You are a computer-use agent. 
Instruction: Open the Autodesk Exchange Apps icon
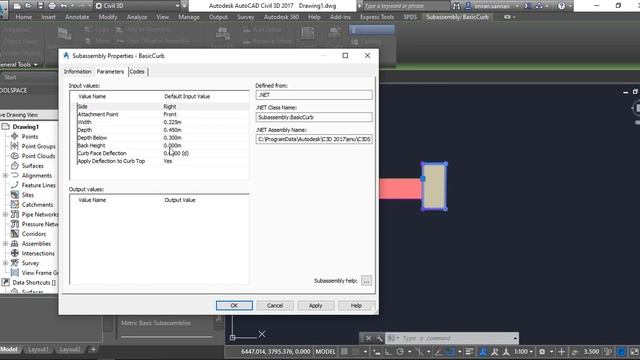528,6
